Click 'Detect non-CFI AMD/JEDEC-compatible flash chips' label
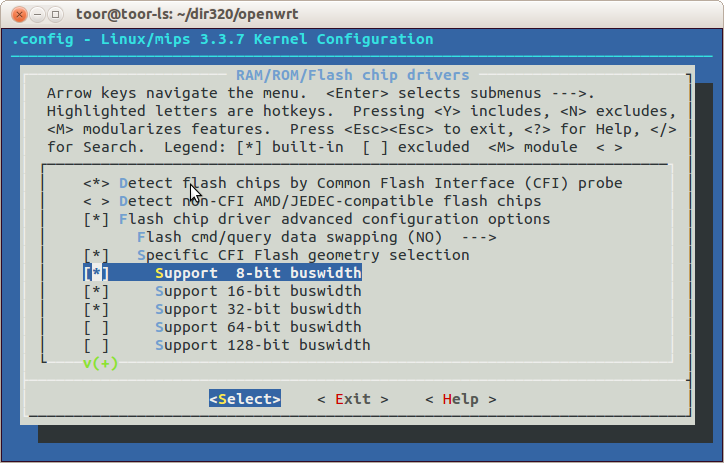The image size is (724, 463). pyautogui.click(x=330, y=201)
